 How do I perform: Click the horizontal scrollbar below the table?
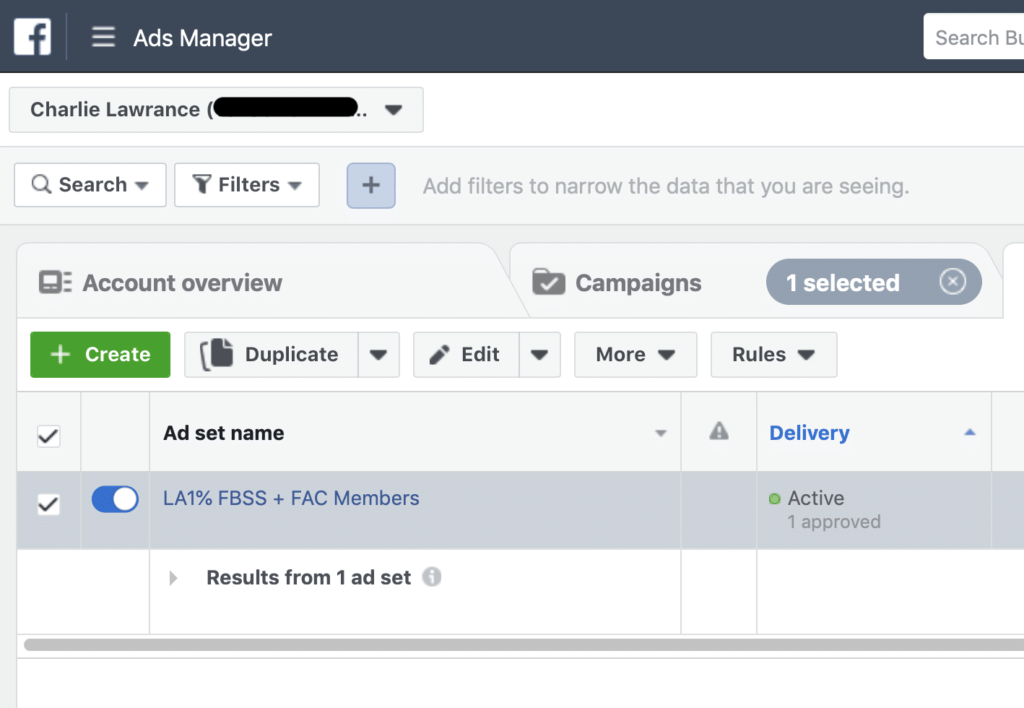point(524,645)
